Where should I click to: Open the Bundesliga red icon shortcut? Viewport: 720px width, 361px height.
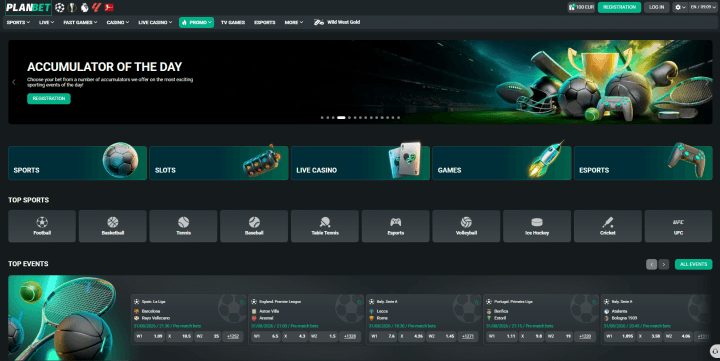[x=109, y=7]
